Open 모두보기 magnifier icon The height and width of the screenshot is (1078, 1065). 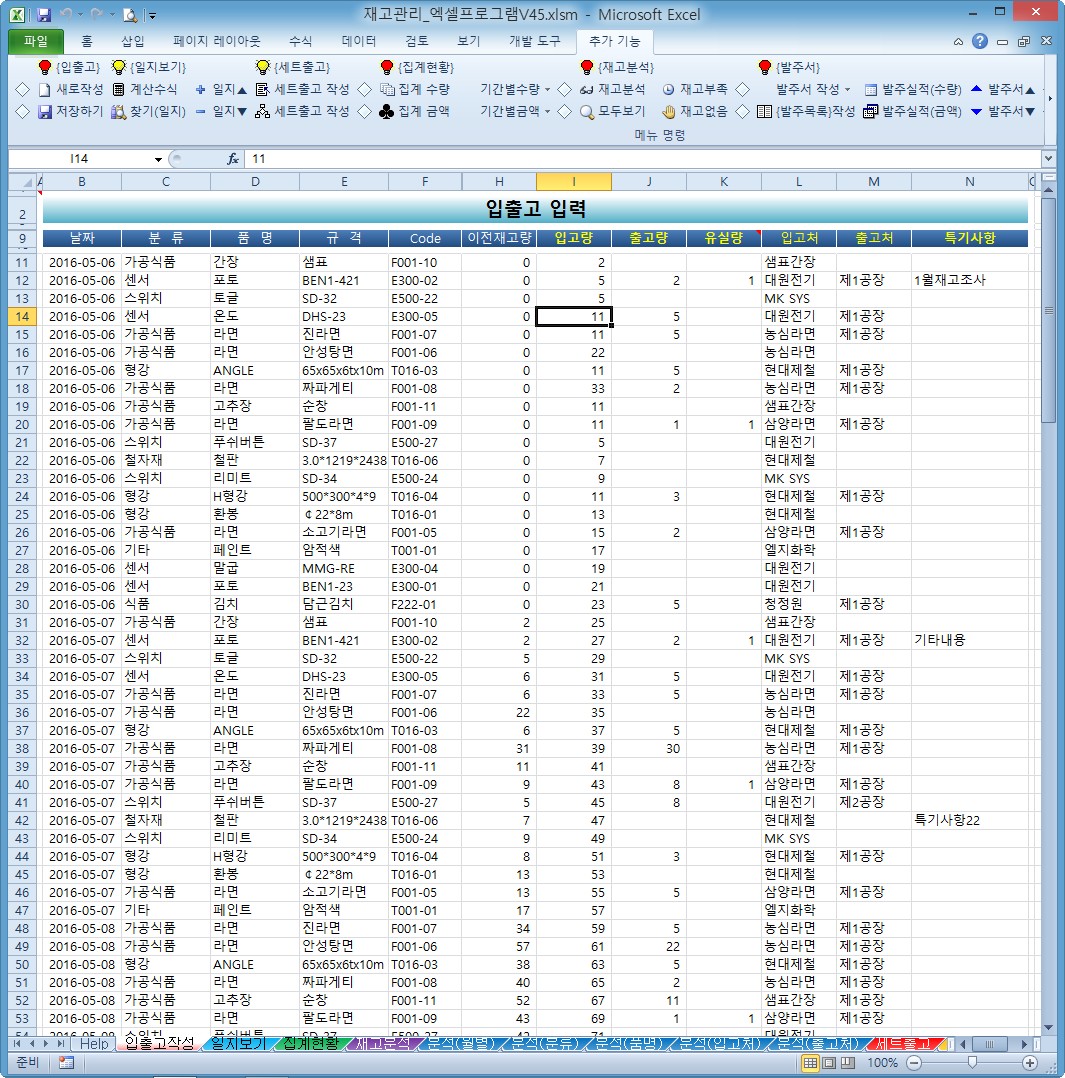coord(586,111)
